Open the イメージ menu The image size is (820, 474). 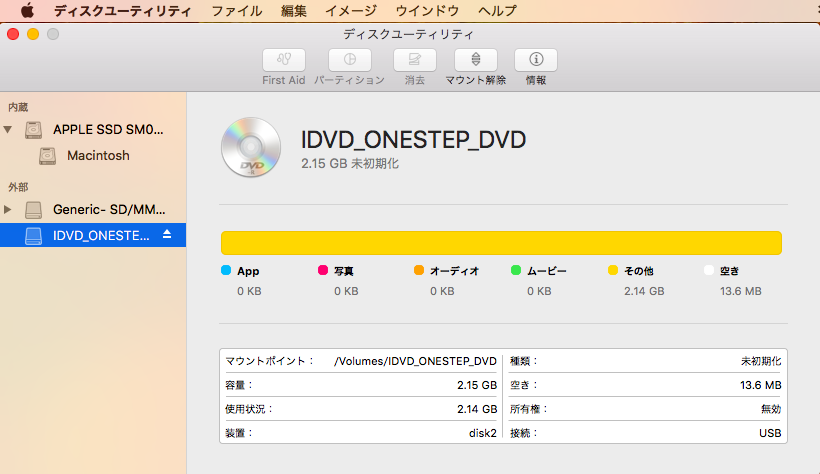click(x=351, y=10)
